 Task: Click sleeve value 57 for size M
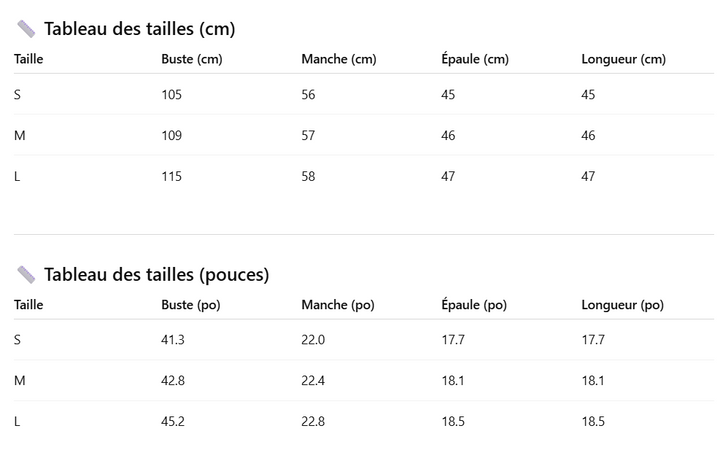(x=309, y=136)
